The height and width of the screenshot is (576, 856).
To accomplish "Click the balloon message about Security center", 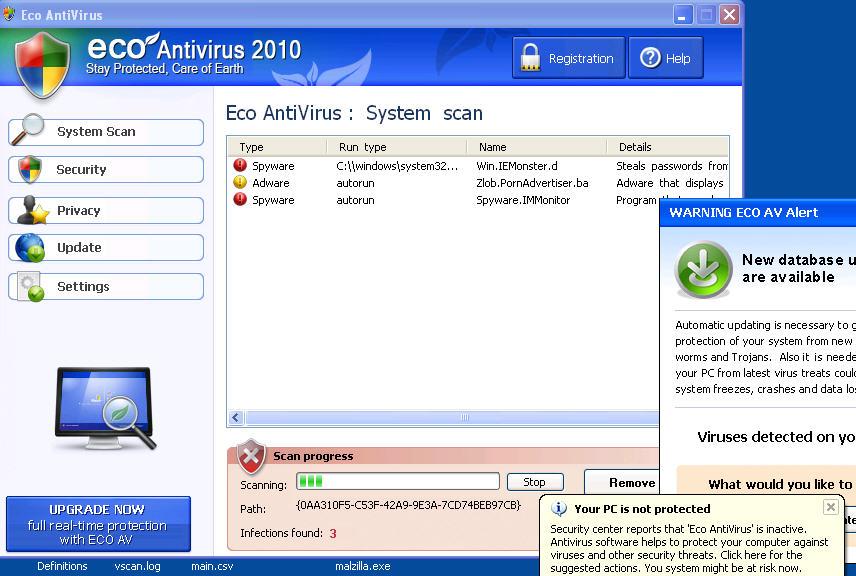I will point(689,548).
